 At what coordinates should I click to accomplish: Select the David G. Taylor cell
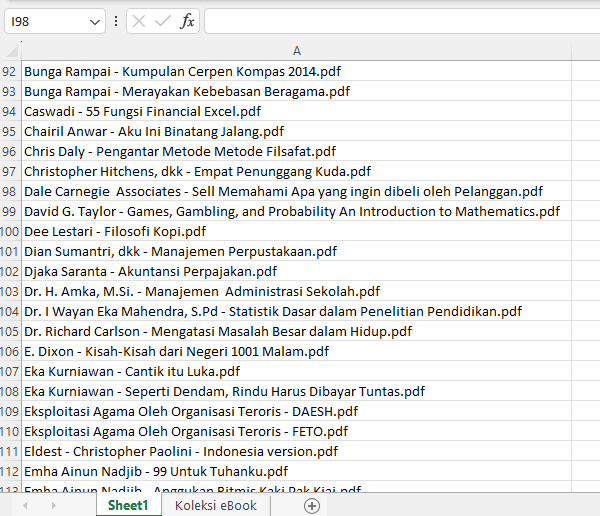pos(297,211)
